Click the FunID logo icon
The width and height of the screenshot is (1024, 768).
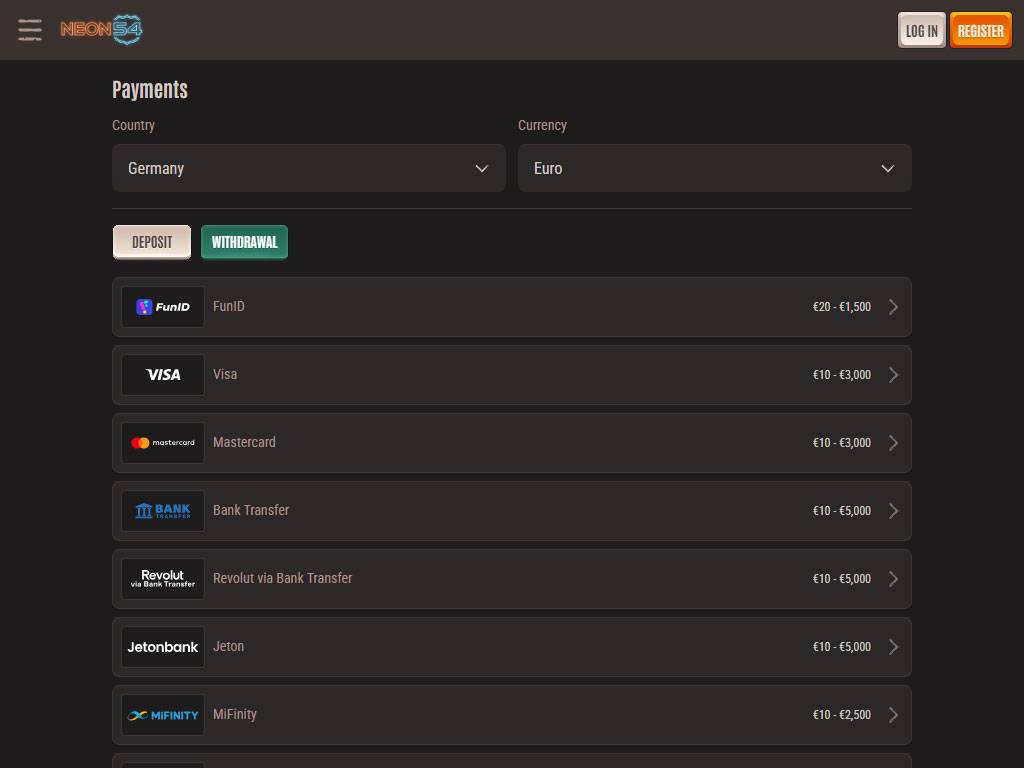pyautogui.click(x=163, y=307)
